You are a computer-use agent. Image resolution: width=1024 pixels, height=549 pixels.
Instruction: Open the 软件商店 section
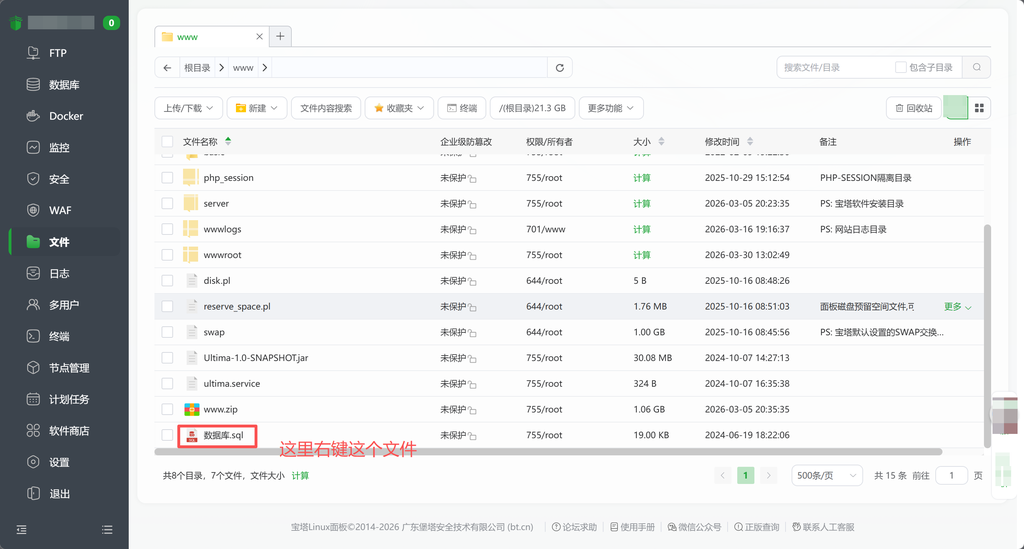tap(69, 431)
